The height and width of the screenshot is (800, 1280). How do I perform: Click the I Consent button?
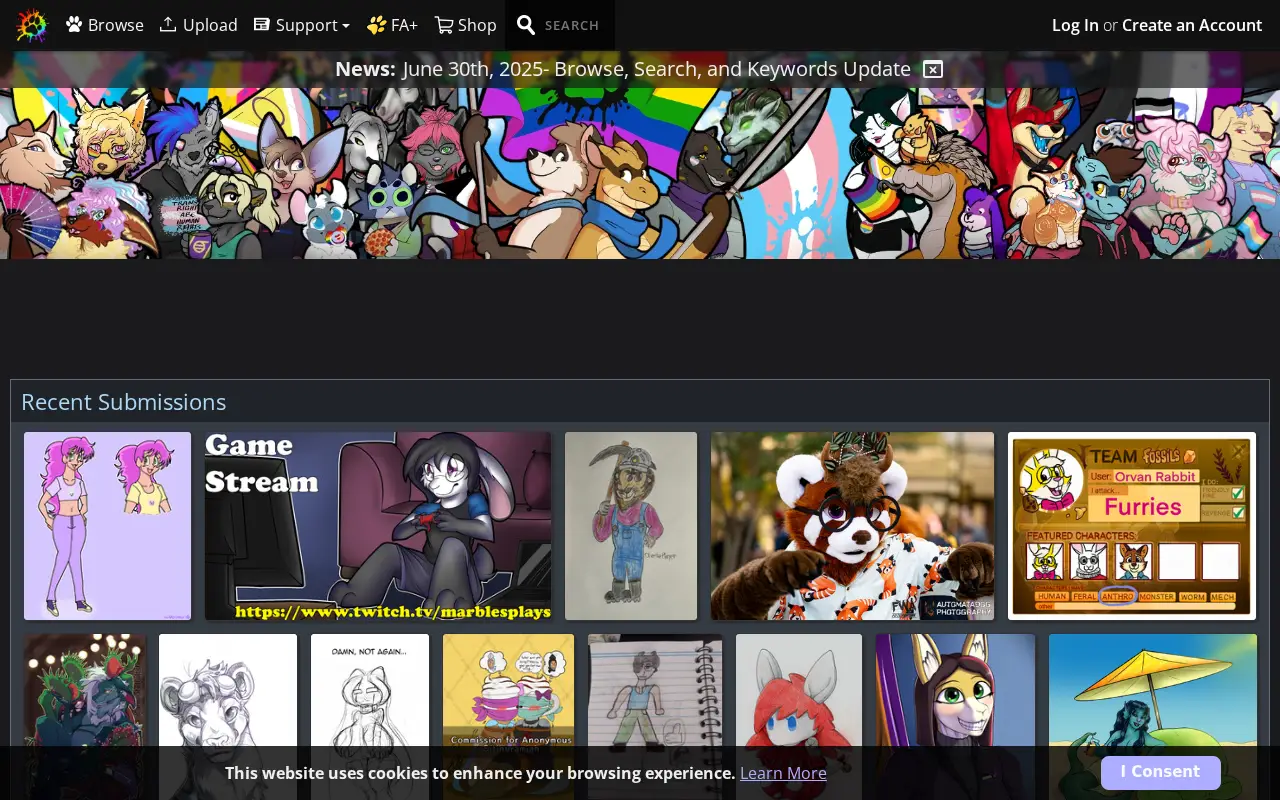(x=1160, y=772)
